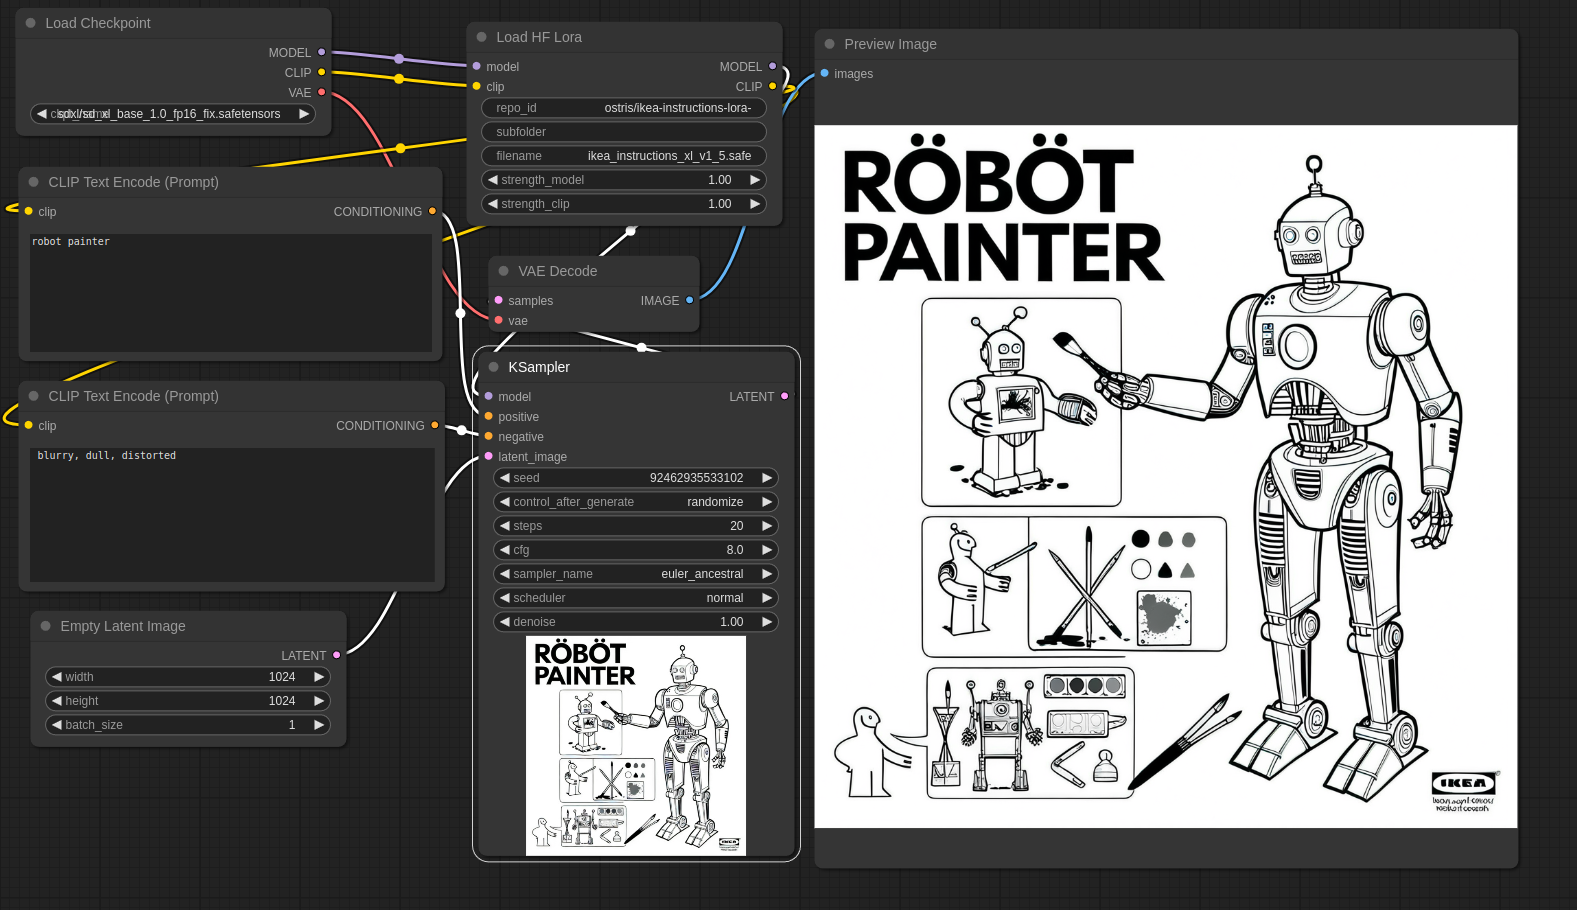The image size is (1577, 910).
Task: Click the images input socket on Preview Image
Action: pos(825,73)
